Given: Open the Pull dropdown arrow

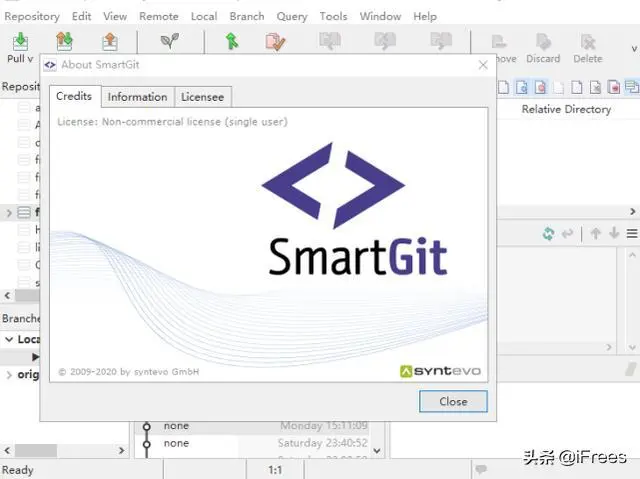Looking at the screenshot, I should 30,59.
